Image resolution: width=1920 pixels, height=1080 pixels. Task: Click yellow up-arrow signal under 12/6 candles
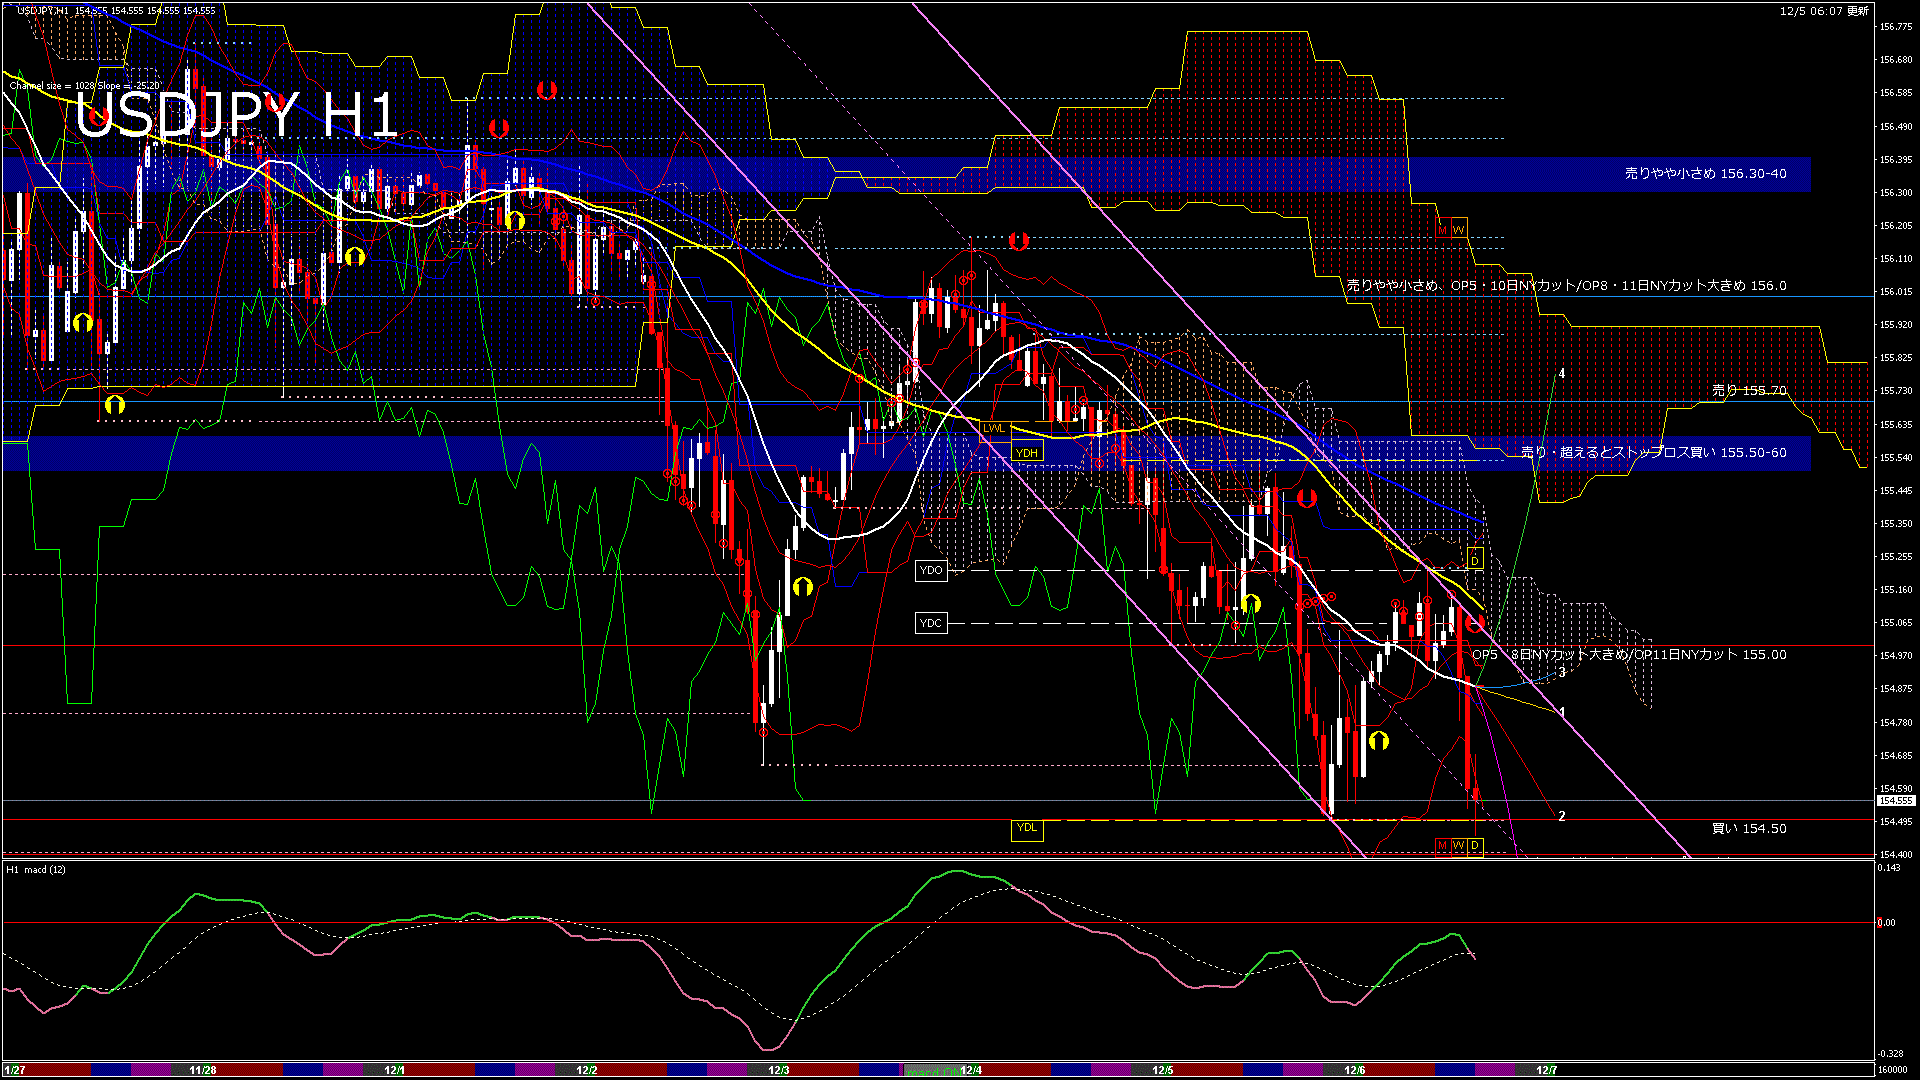[1379, 741]
